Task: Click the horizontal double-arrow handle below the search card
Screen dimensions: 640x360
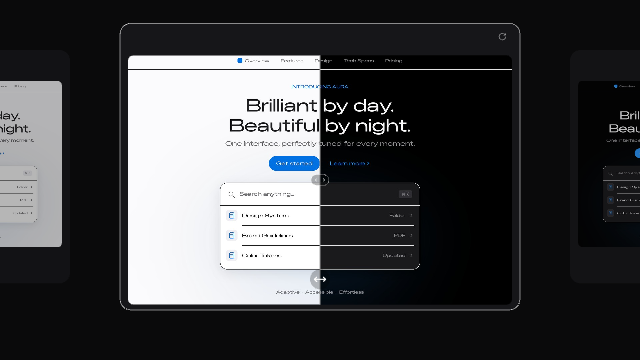Action: pos(320,280)
